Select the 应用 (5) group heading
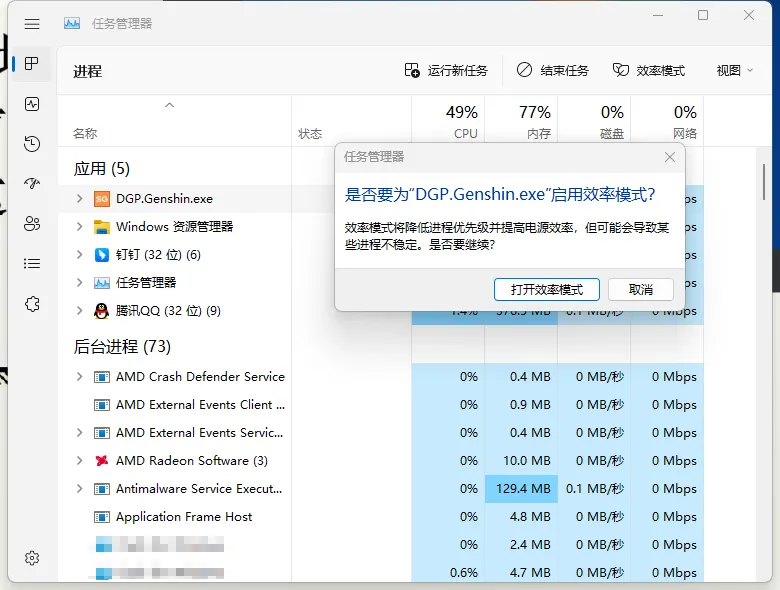The height and width of the screenshot is (590, 780). pyautogui.click(x=101, y=169)
